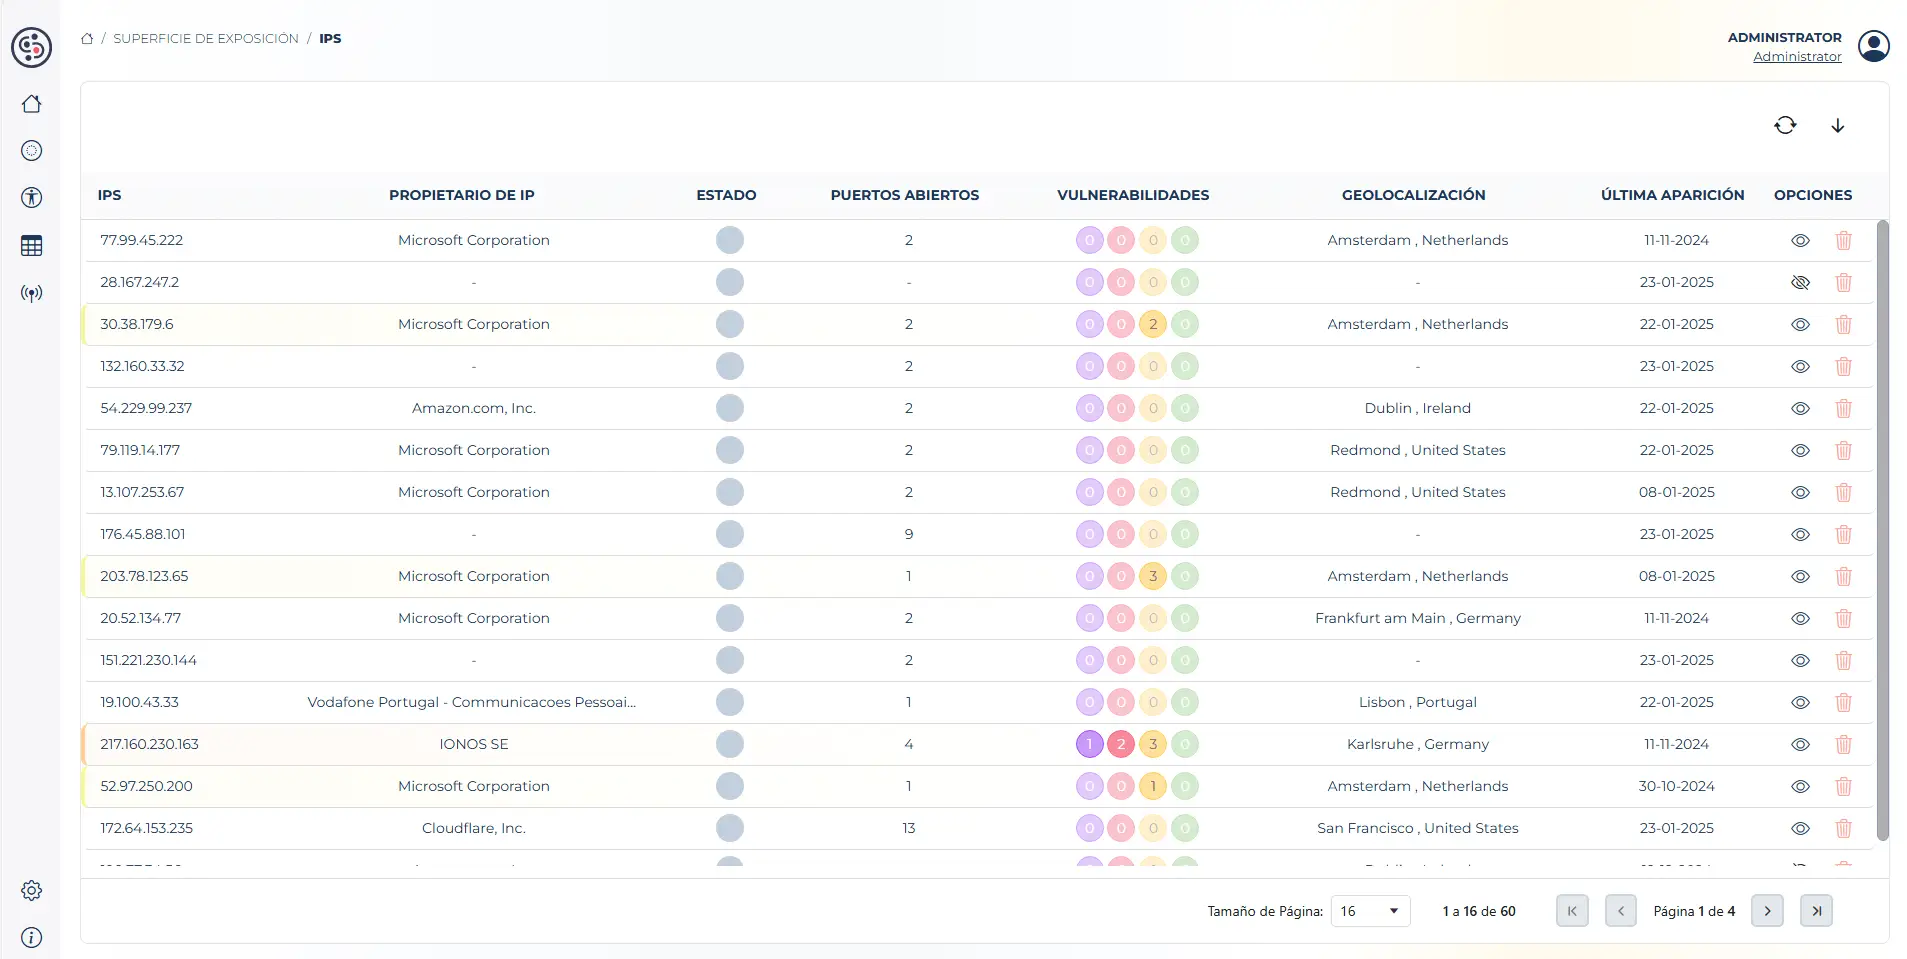Toggle eye icon for IP 54.229.99.237
The height and width of the screenshot is (959, 1907).
[x=1800, y=408]
